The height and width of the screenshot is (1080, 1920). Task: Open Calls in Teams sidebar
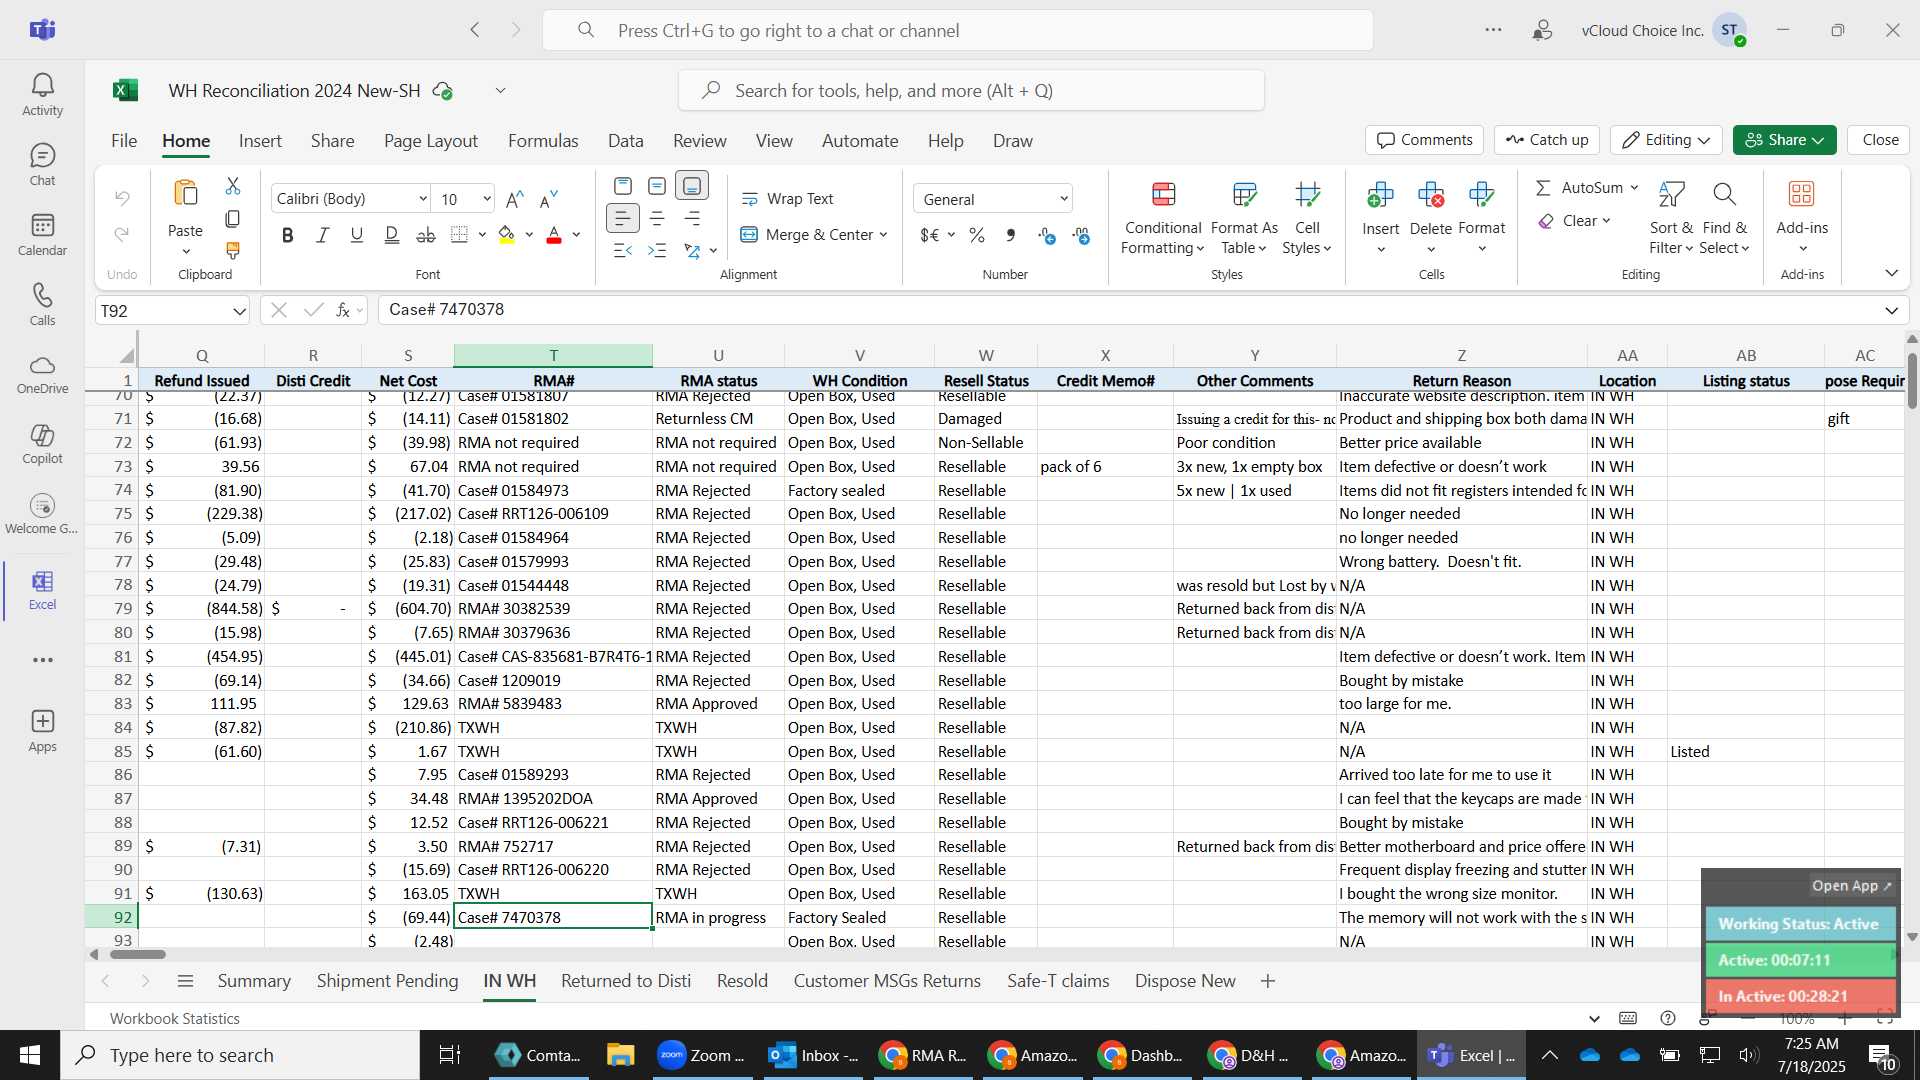(42, 305)
